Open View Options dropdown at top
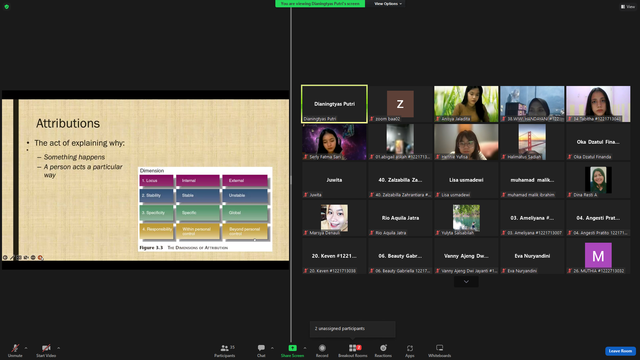The width and height of the screenshot is (640, 360). pos(388,4)
